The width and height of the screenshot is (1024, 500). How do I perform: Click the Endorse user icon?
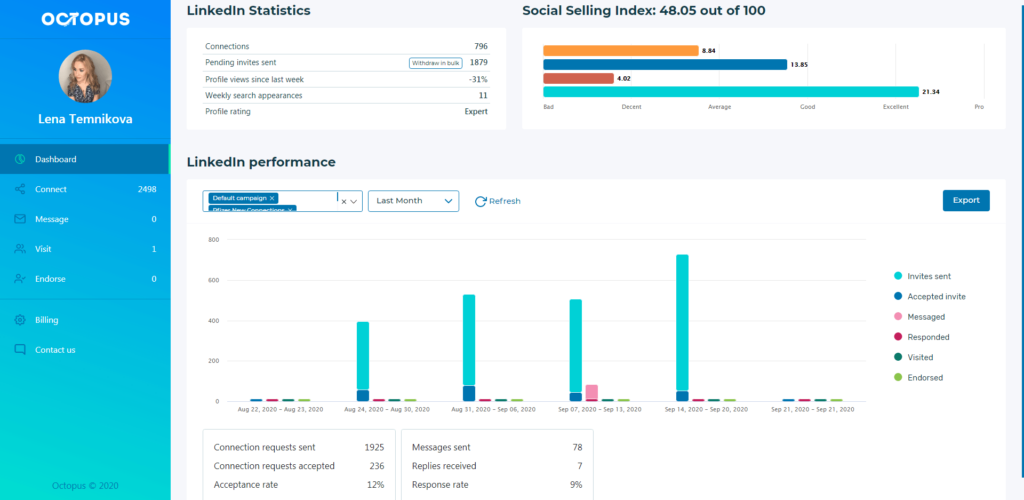coord(20,279)
